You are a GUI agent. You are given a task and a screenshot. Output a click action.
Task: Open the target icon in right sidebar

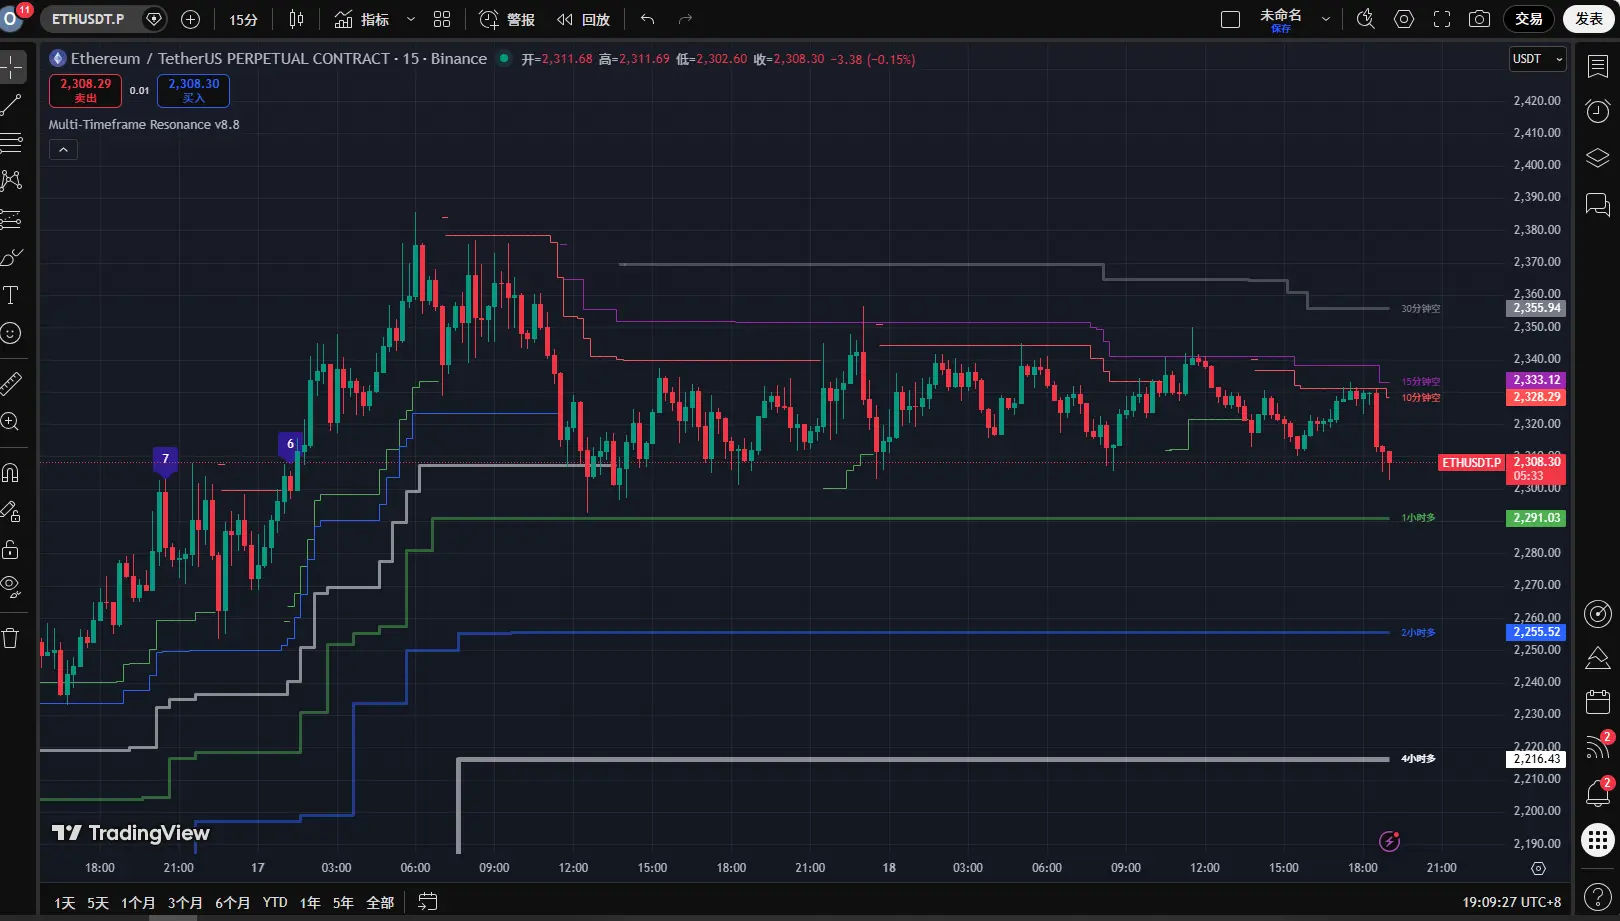(x=1598, y=614)
